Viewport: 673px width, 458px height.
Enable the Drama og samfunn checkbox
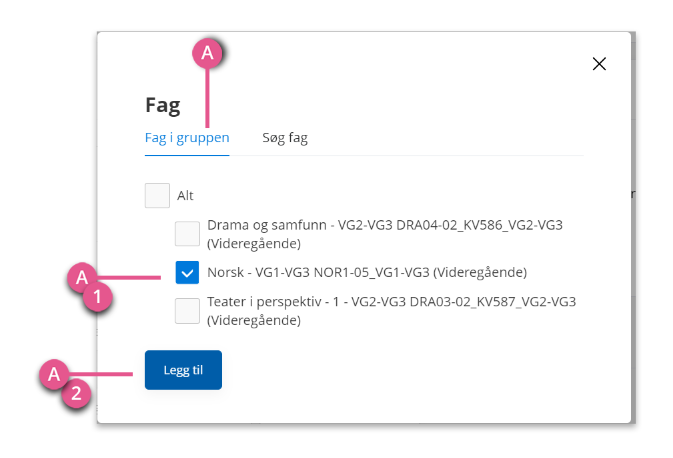187,234
